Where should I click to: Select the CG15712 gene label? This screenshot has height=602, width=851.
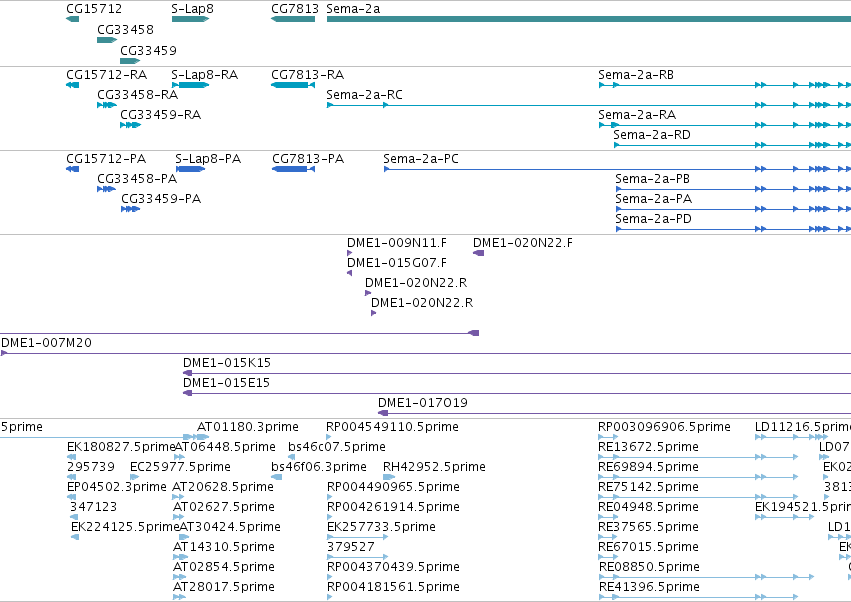[94, 9]
